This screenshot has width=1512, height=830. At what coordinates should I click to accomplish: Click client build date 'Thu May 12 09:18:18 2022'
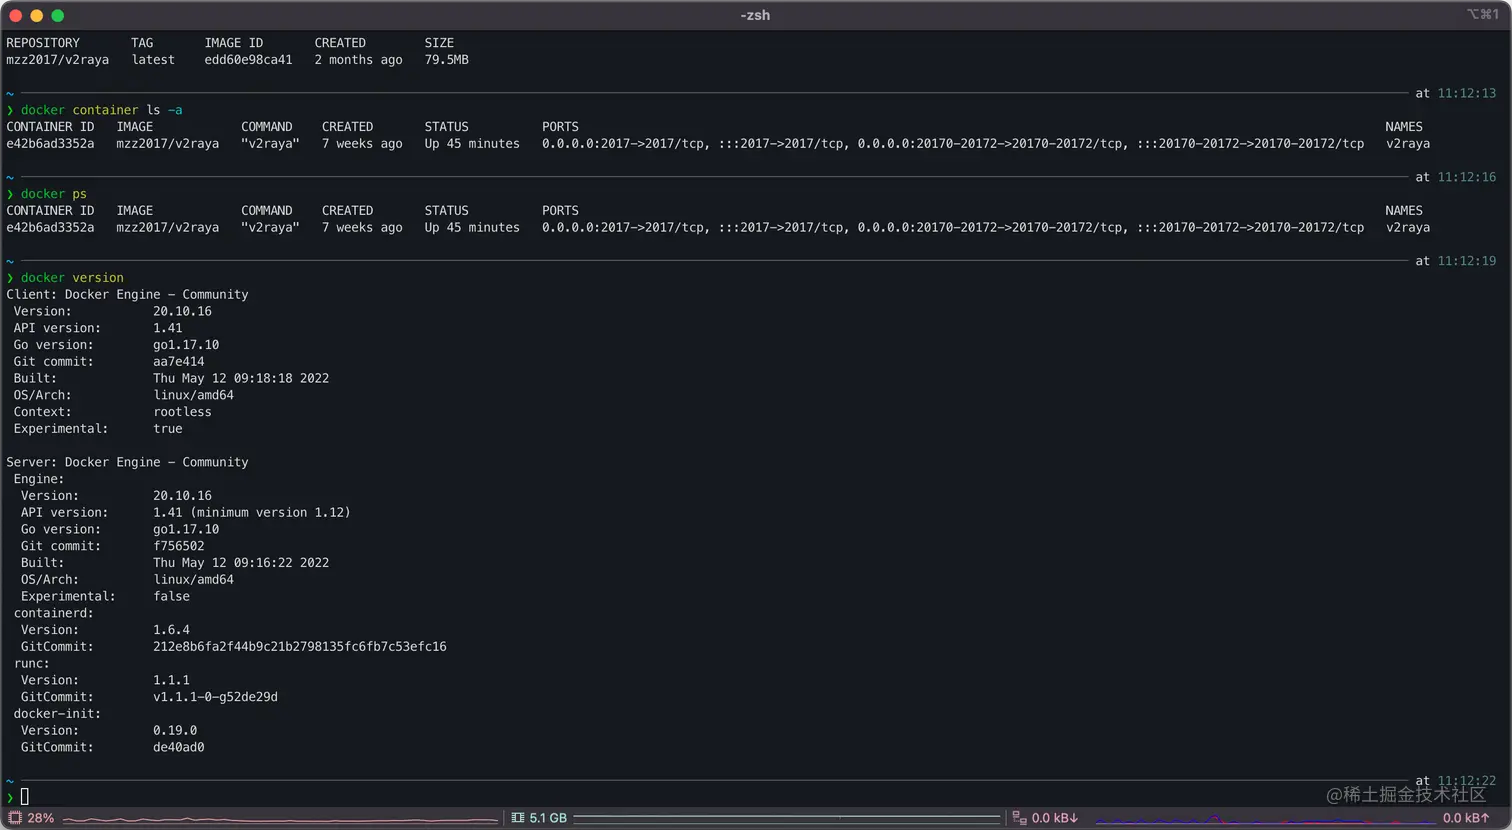tap(241, 379)
